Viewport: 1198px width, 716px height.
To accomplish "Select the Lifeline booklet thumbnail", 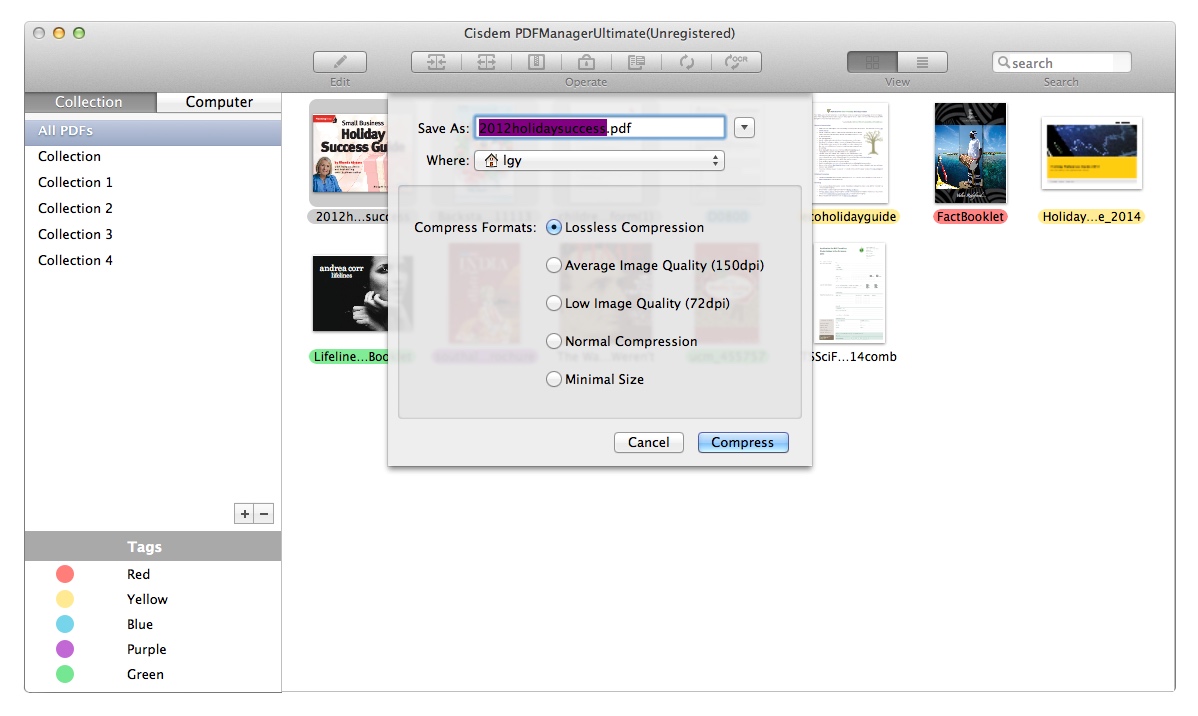I will pos(350,293).
